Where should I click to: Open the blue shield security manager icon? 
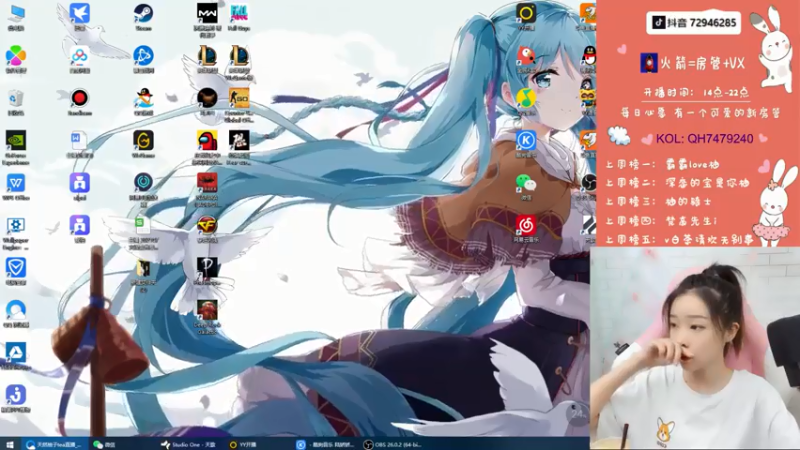[x=16, y=271]
